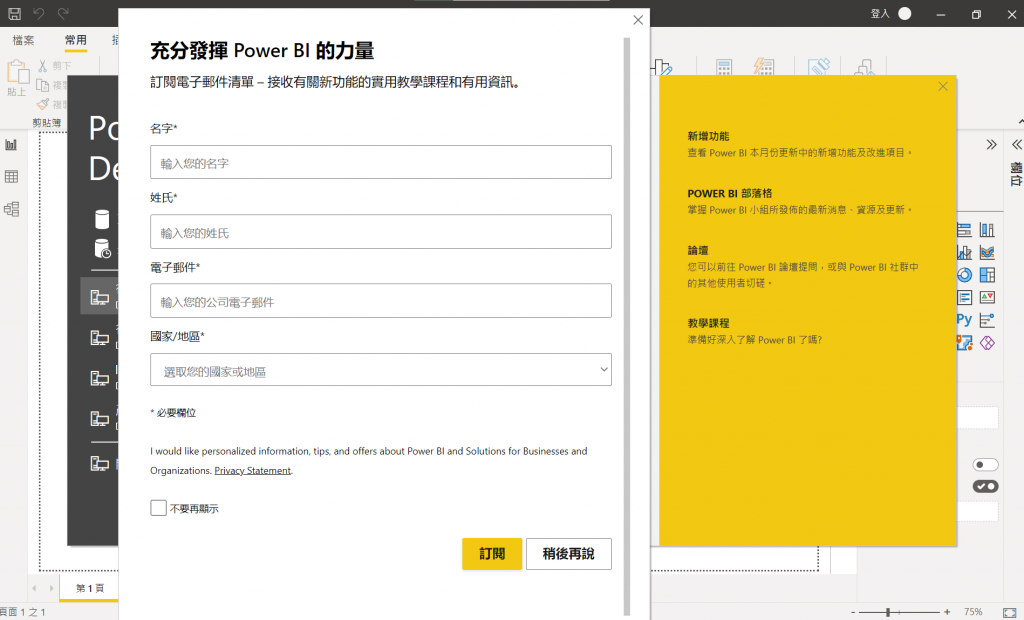Image resolution: width=1024 pixels, height=620 pixels.
Task: Click the 訂閱 subscribe button
Action: click(x=492, y=554)
